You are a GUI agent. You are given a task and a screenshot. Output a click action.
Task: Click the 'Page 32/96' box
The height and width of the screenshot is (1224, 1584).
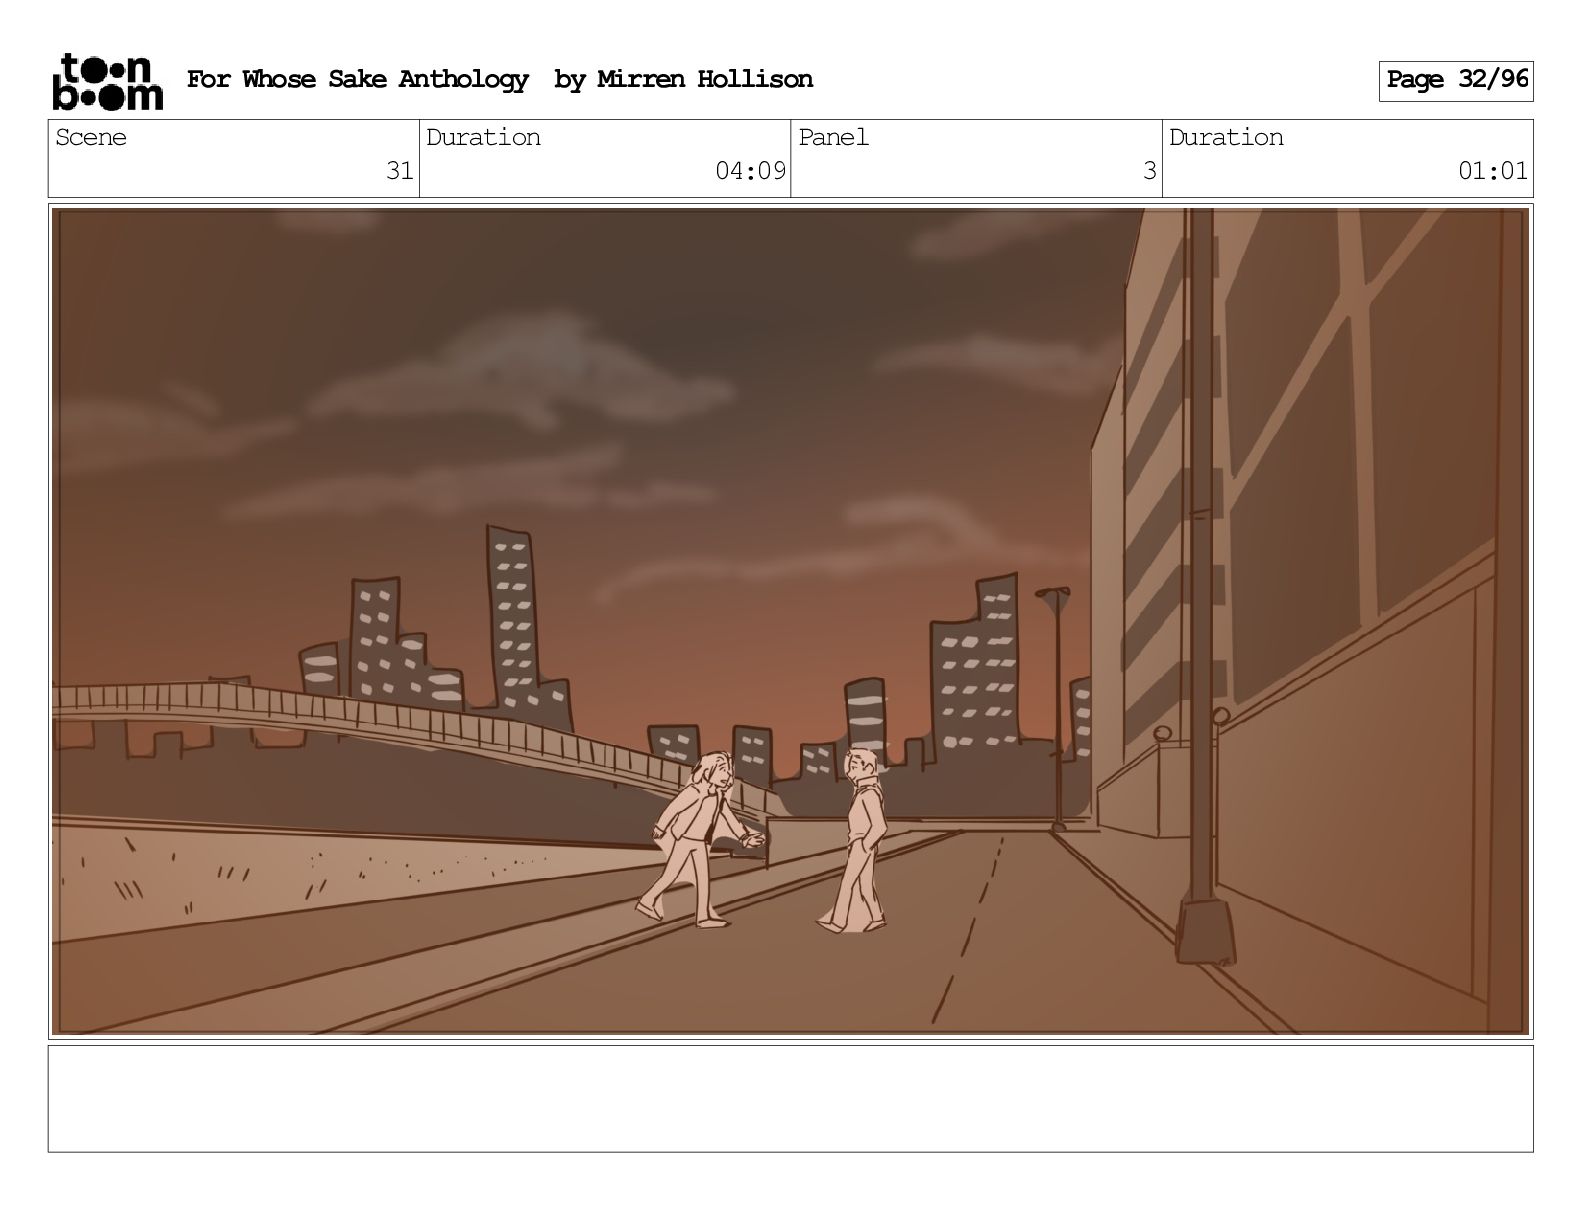[1456, 80]
